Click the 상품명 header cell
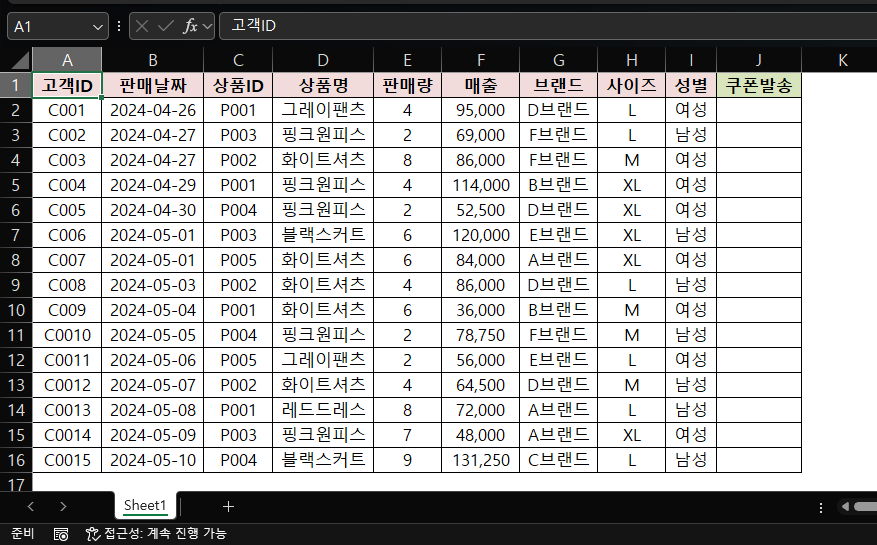877x545 pixels. tap(323, 85)
